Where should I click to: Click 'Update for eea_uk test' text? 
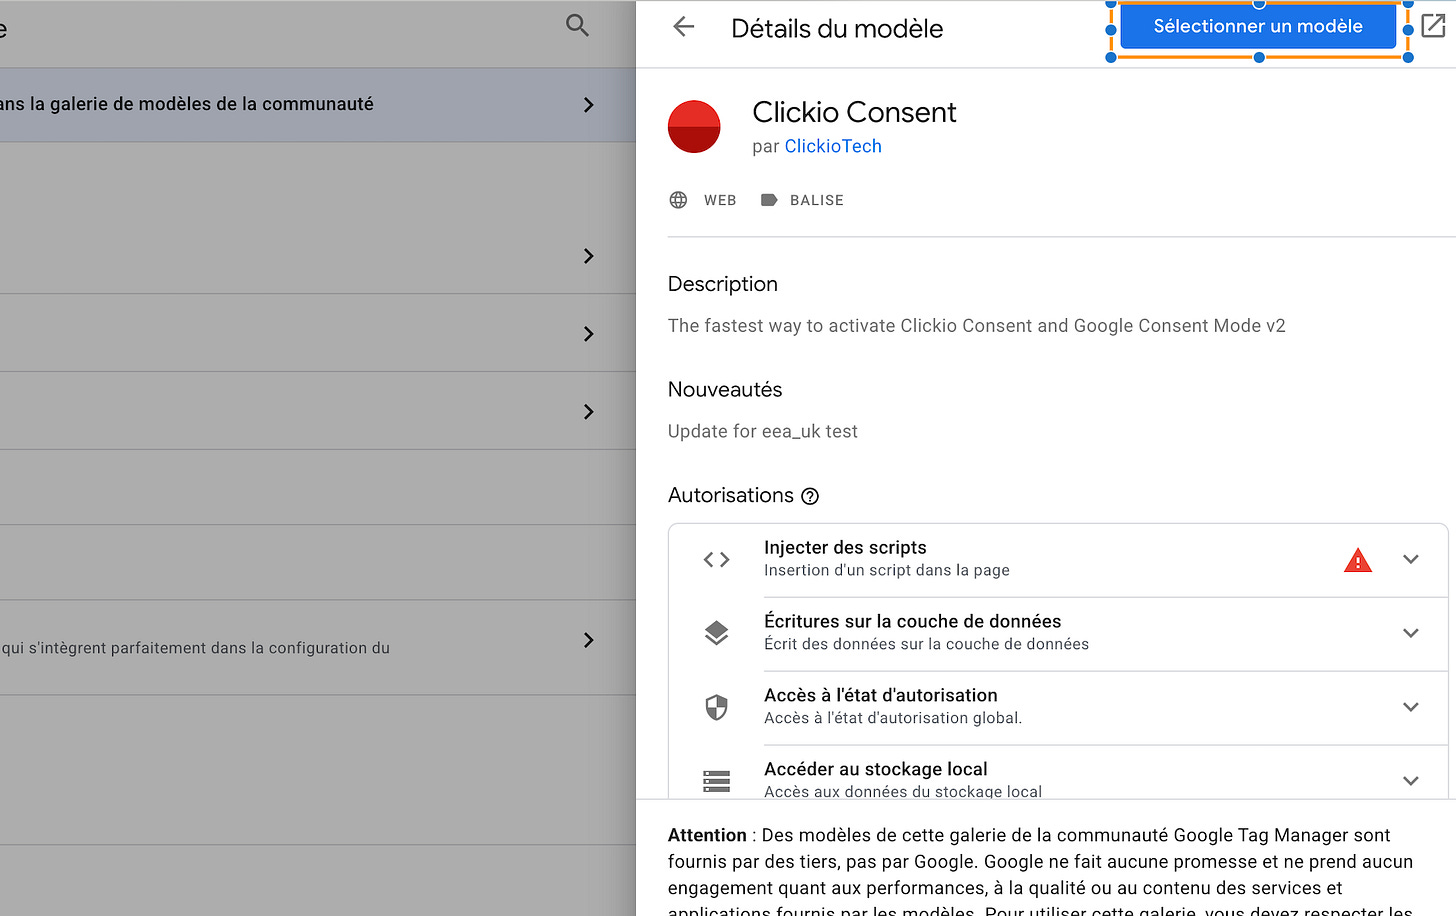point(763,431)
